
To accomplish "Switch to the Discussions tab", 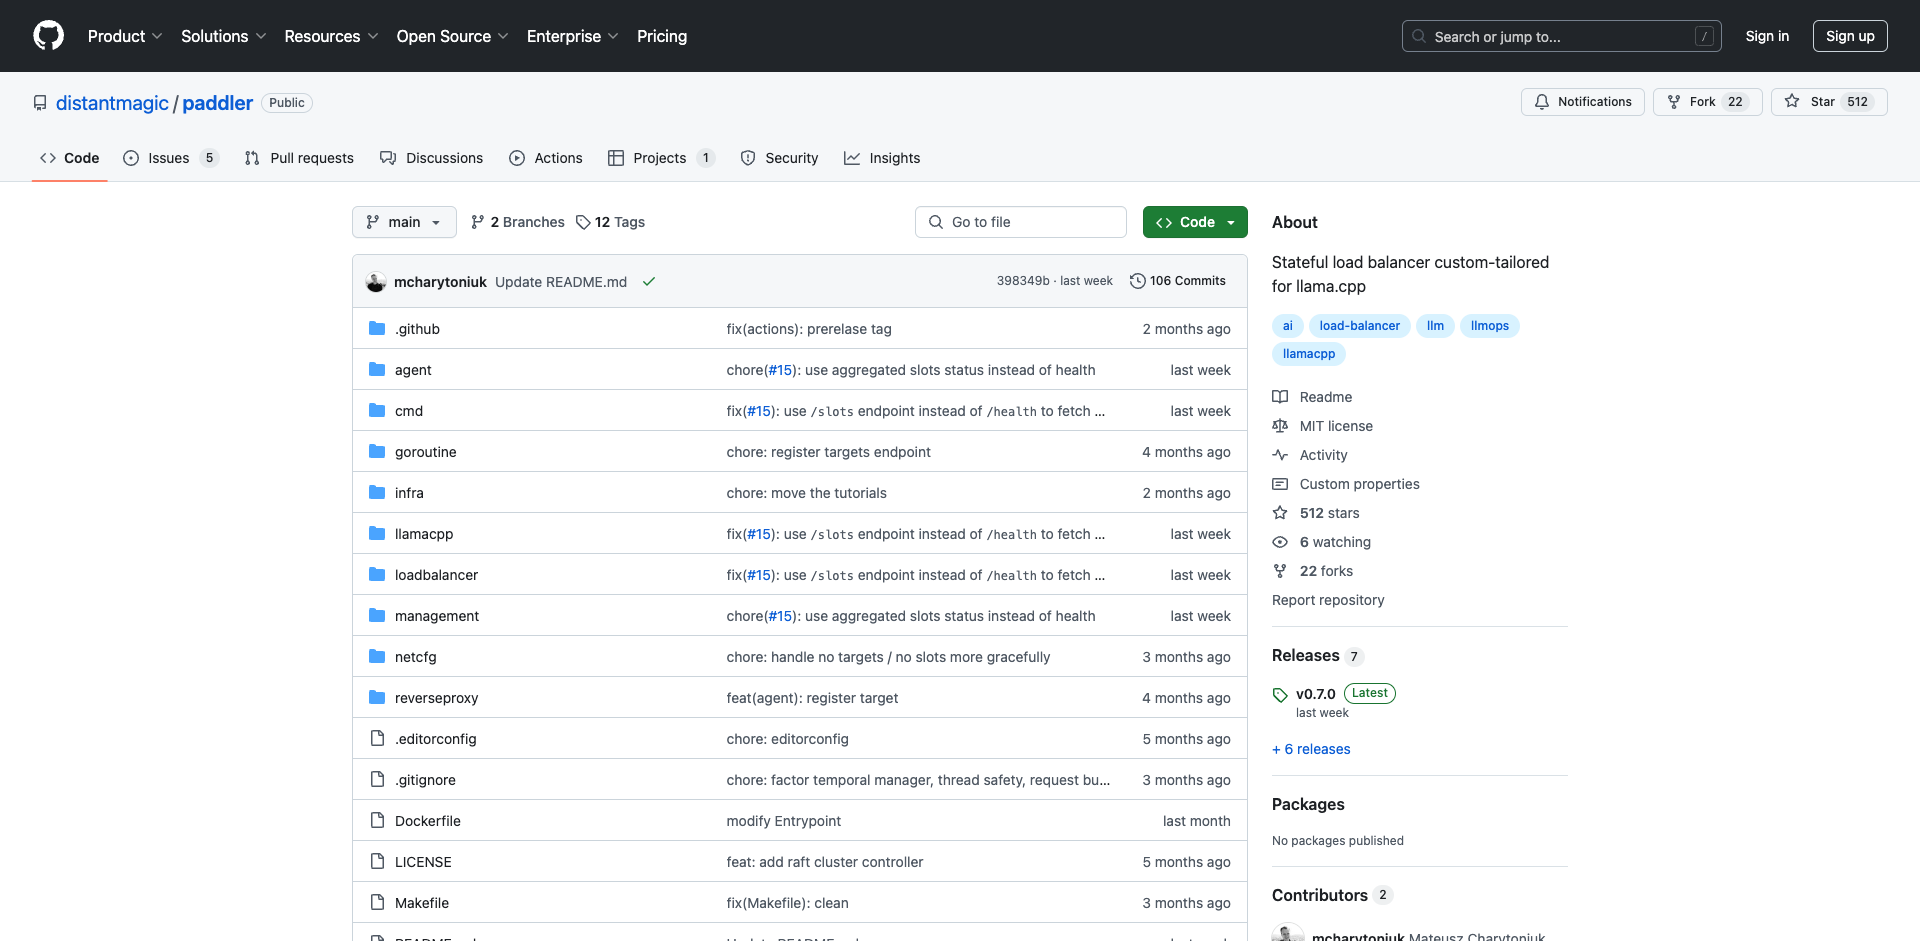I will click(431, 158).
